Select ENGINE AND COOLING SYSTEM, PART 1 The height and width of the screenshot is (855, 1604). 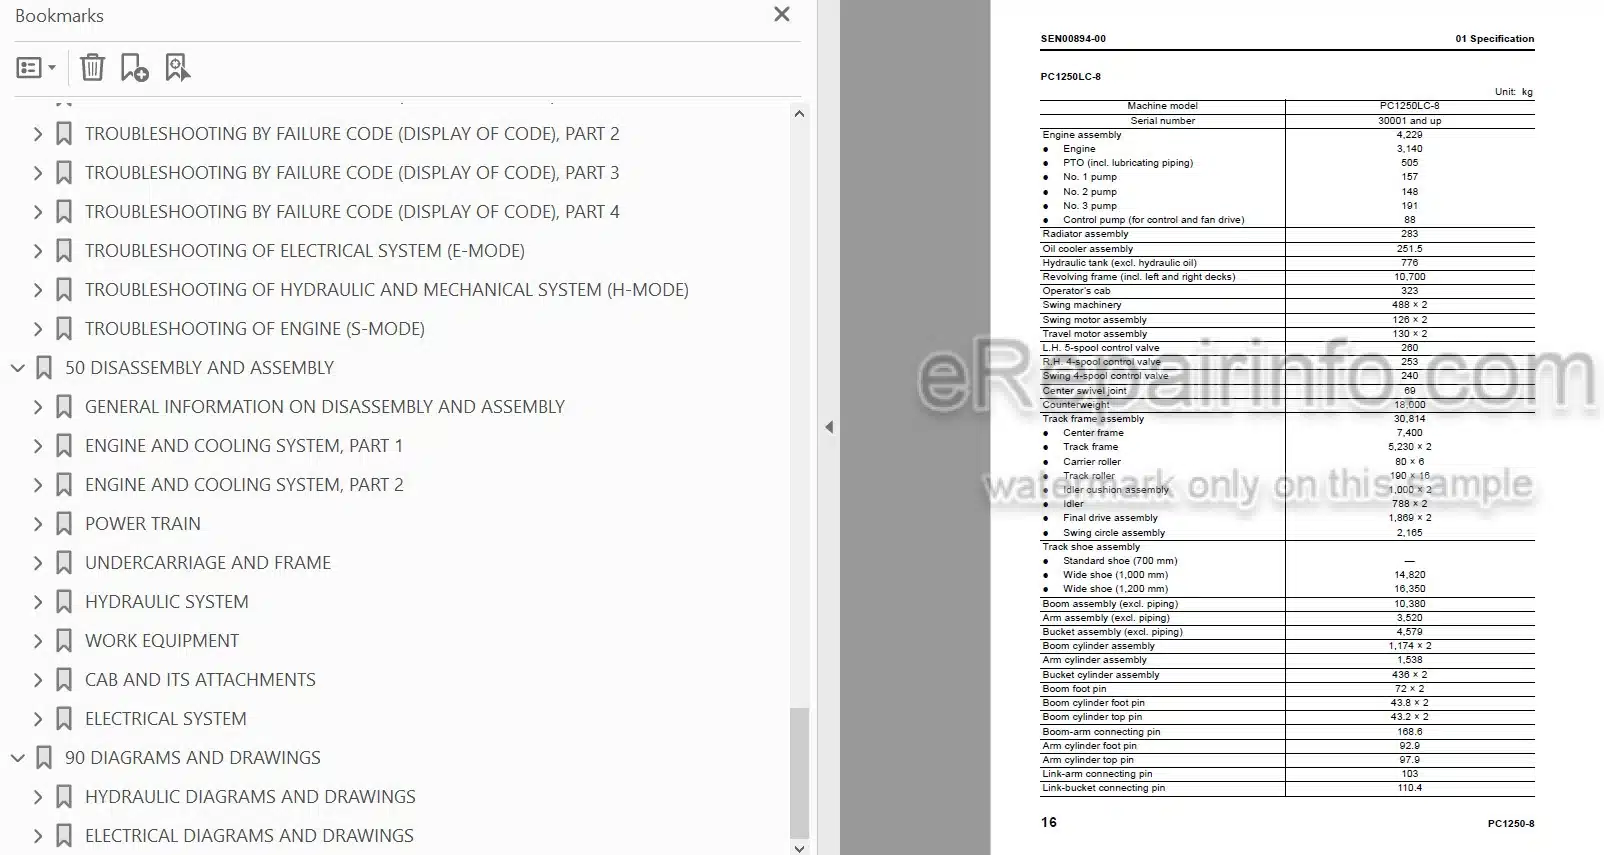pos(244,446)
